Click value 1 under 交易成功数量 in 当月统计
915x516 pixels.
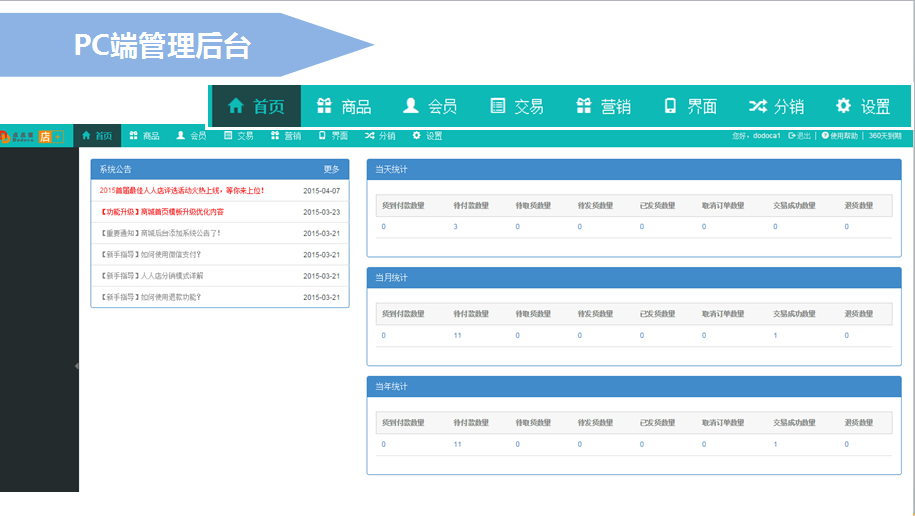776,336
